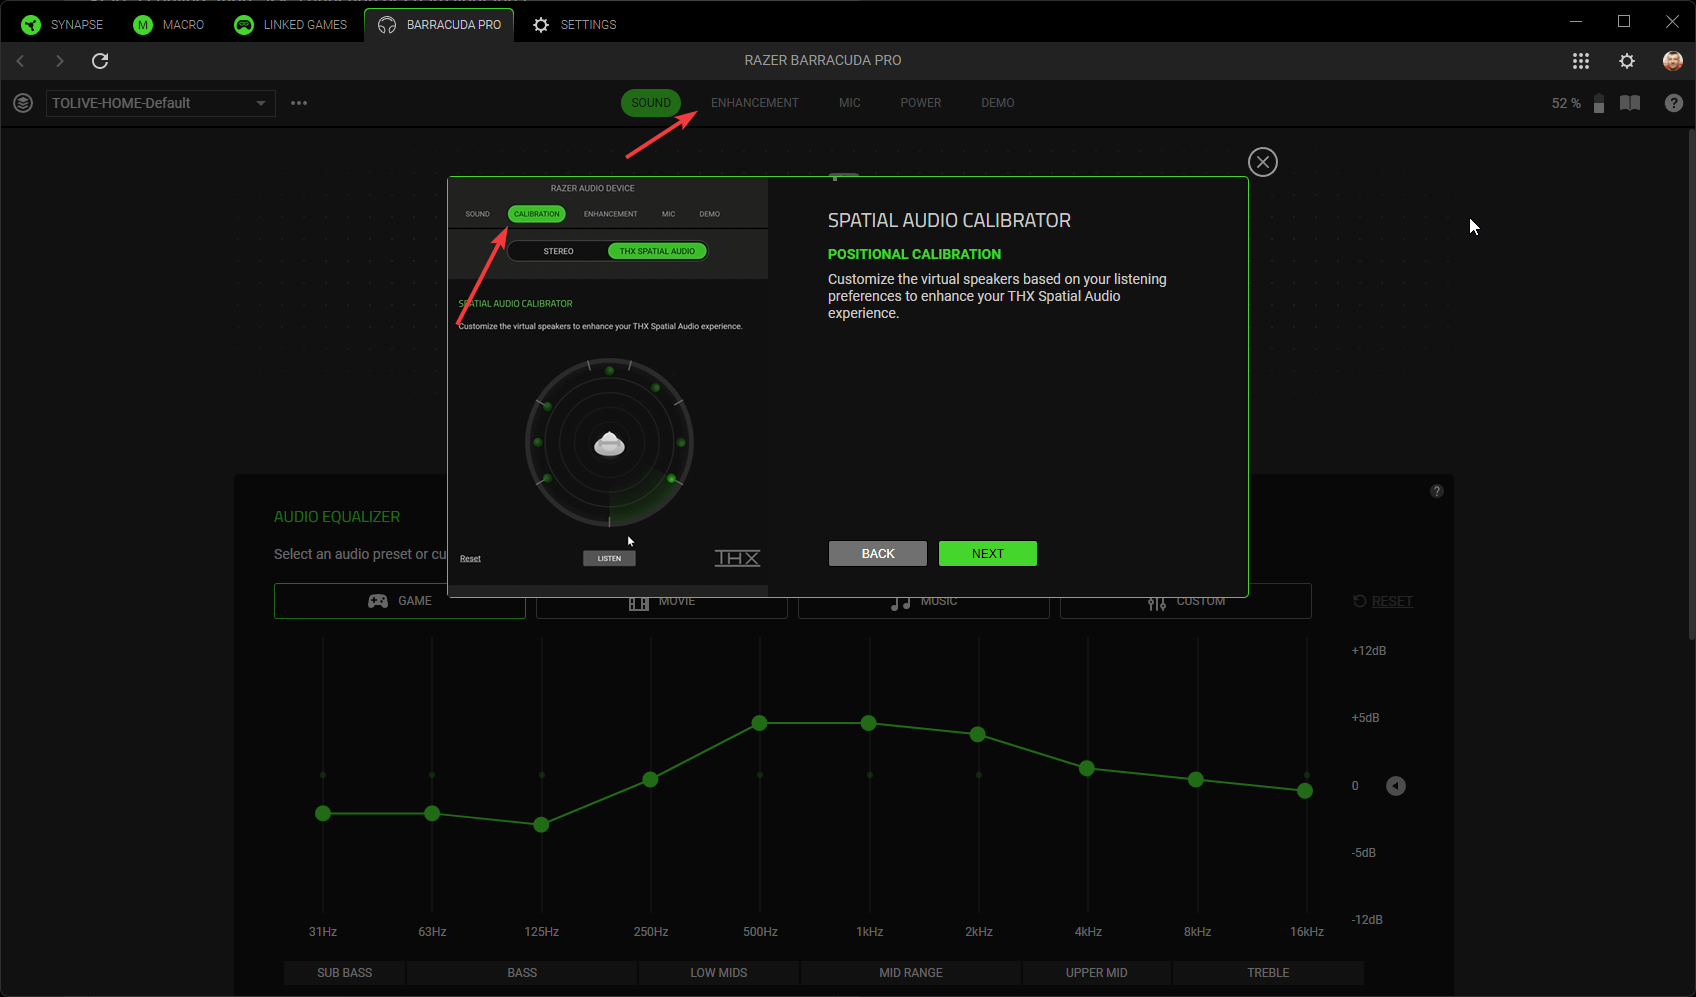Click the Settings gear icon in tab bar
1696x997 pixels.
coord(541,25)
